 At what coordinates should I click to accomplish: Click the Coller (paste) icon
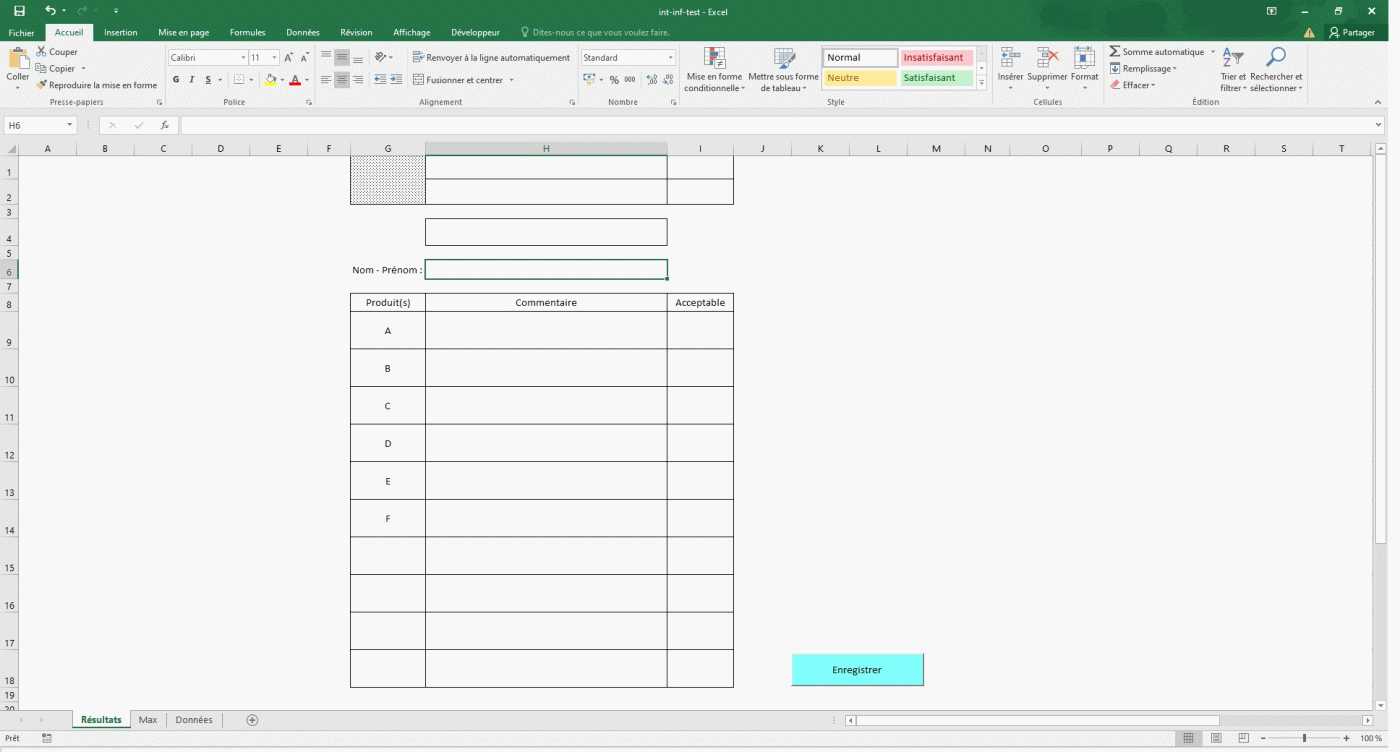point(18,60)
